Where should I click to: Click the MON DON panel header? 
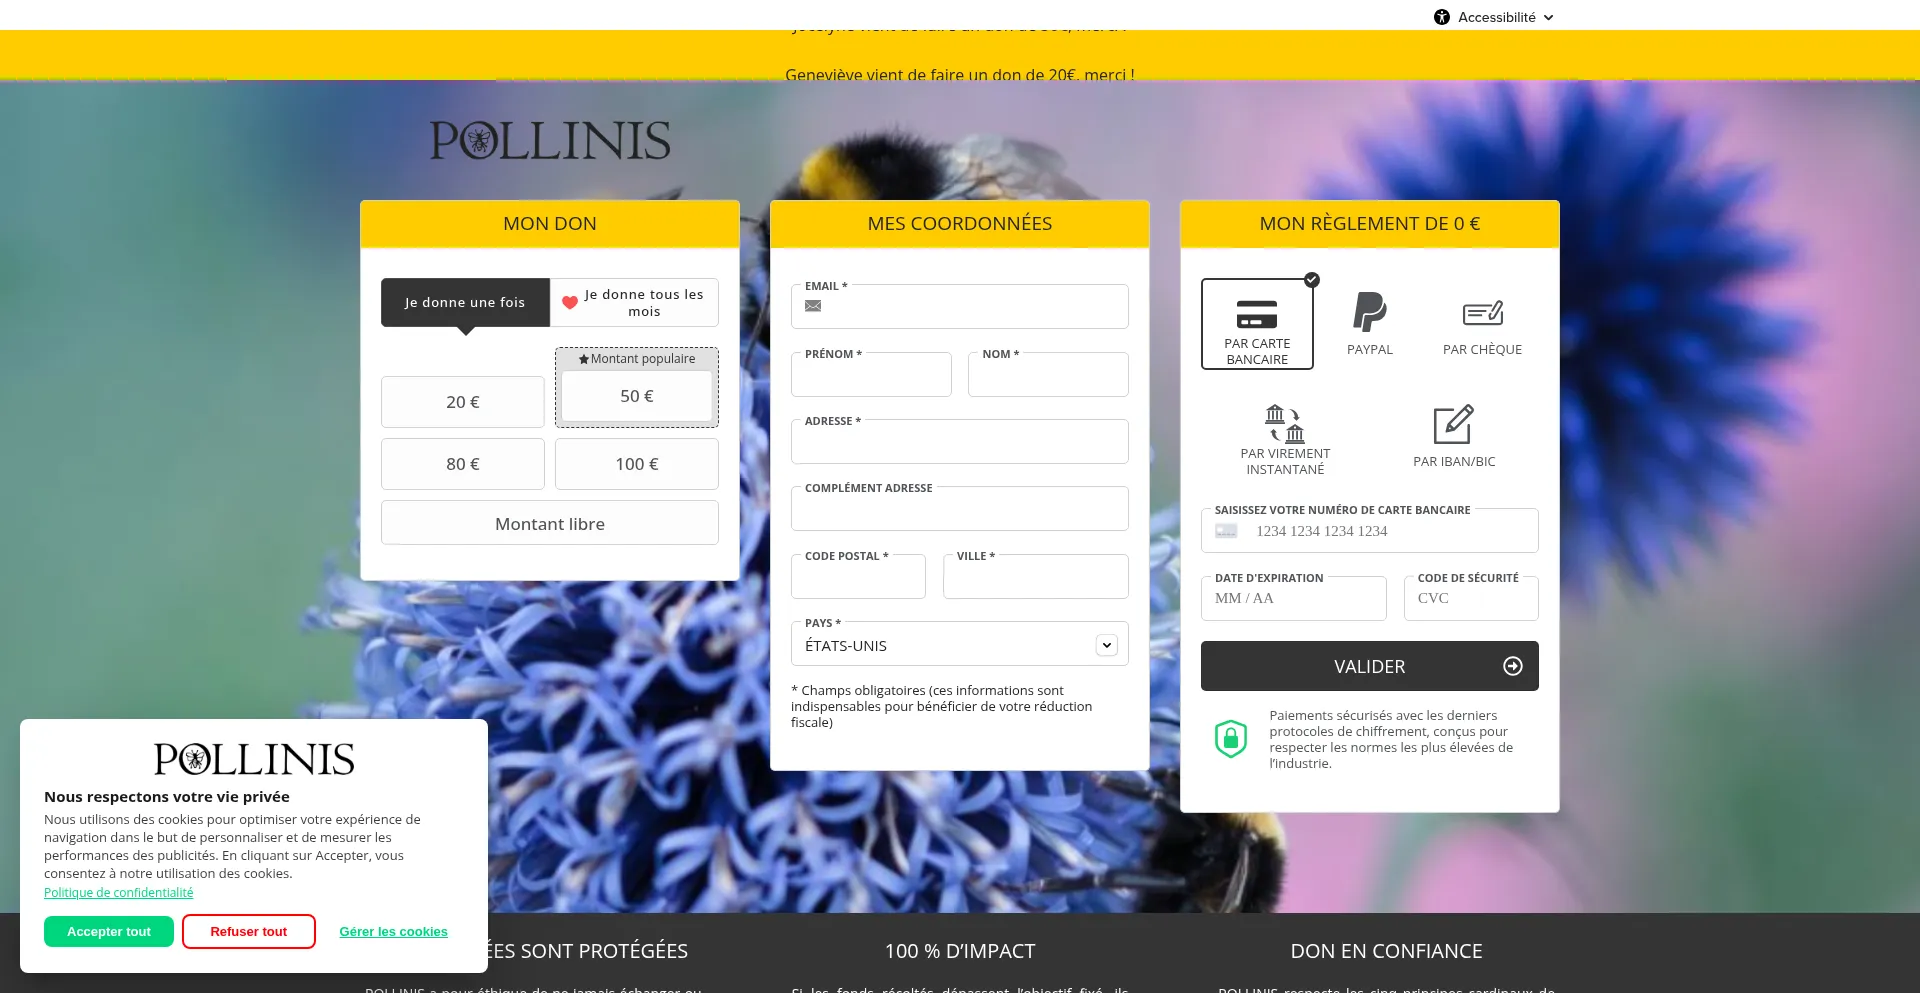click(x=550, y=223)
